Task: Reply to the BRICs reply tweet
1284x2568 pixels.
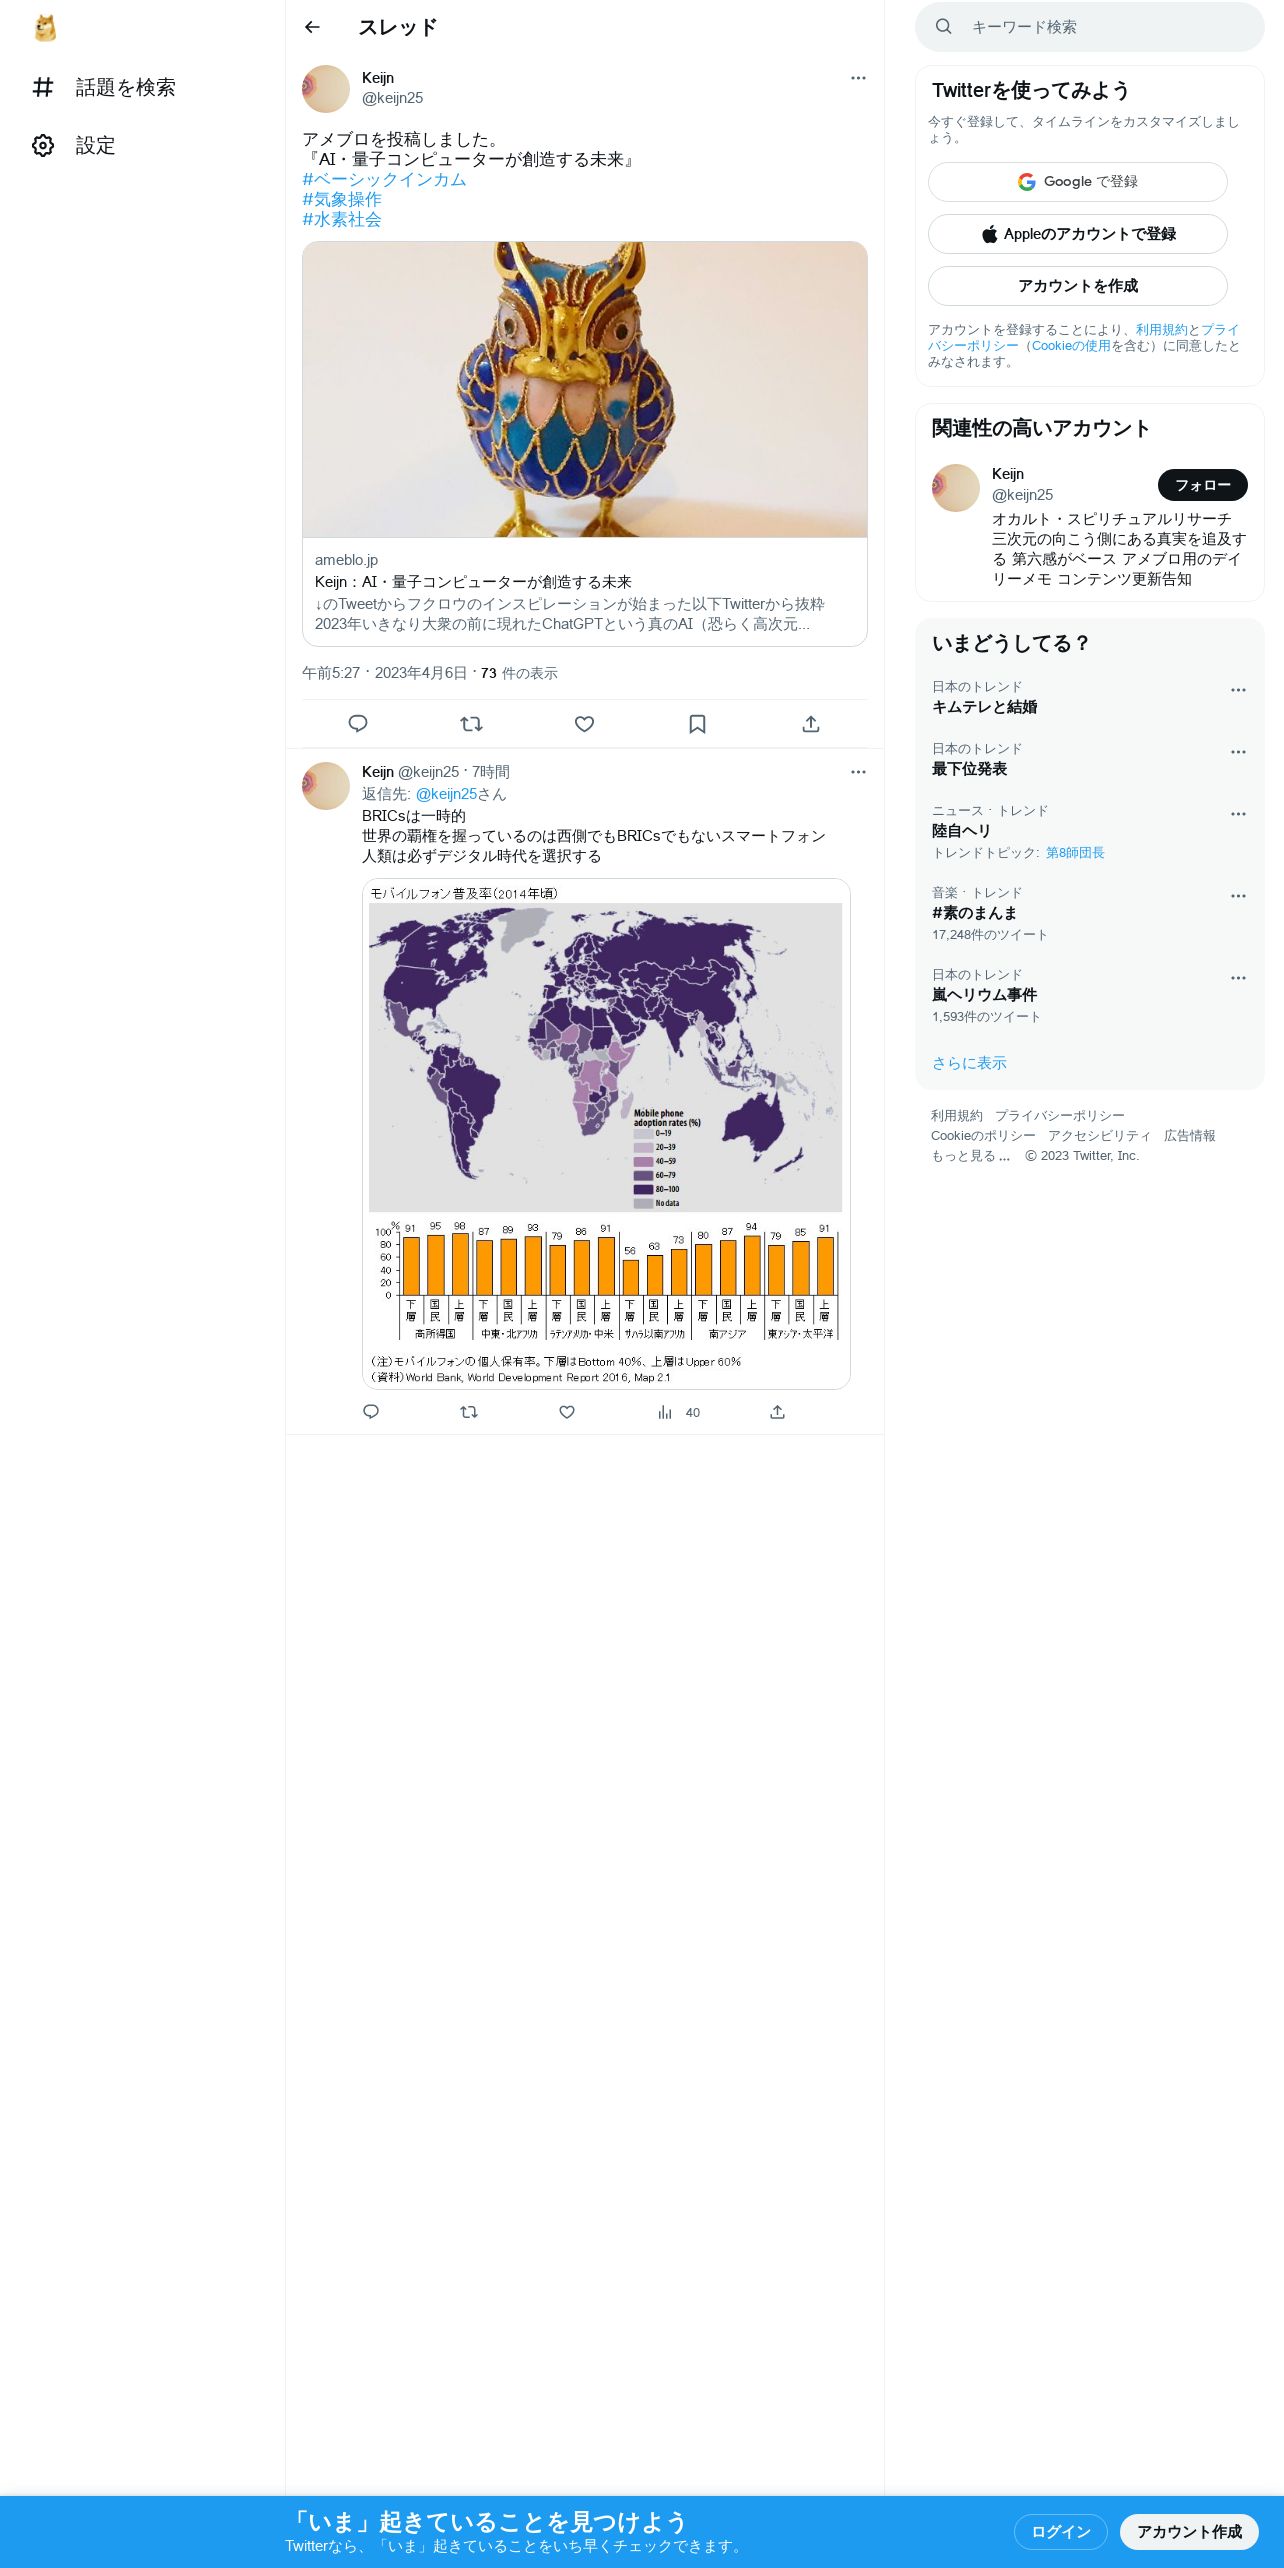Action: 371,1412
